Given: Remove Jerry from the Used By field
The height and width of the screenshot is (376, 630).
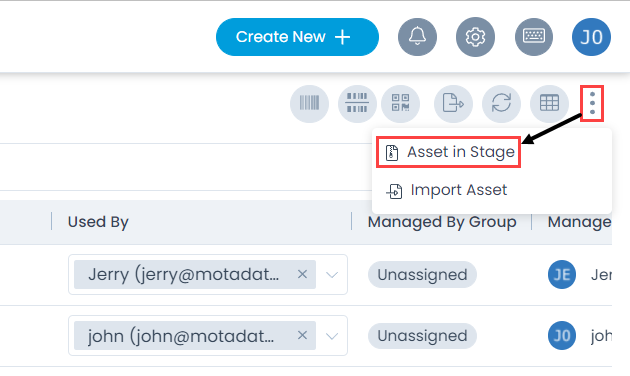Looking at the screenshot, I should coord(302,274).
